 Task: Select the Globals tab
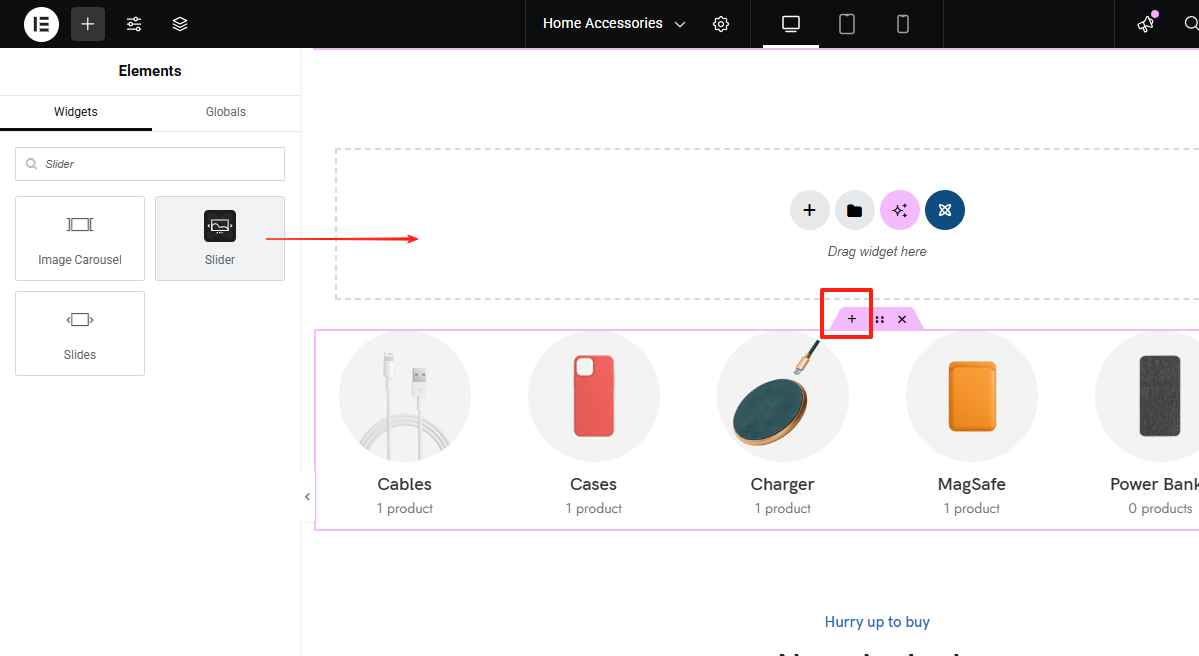pyautogui.click(x=226, y=112)
